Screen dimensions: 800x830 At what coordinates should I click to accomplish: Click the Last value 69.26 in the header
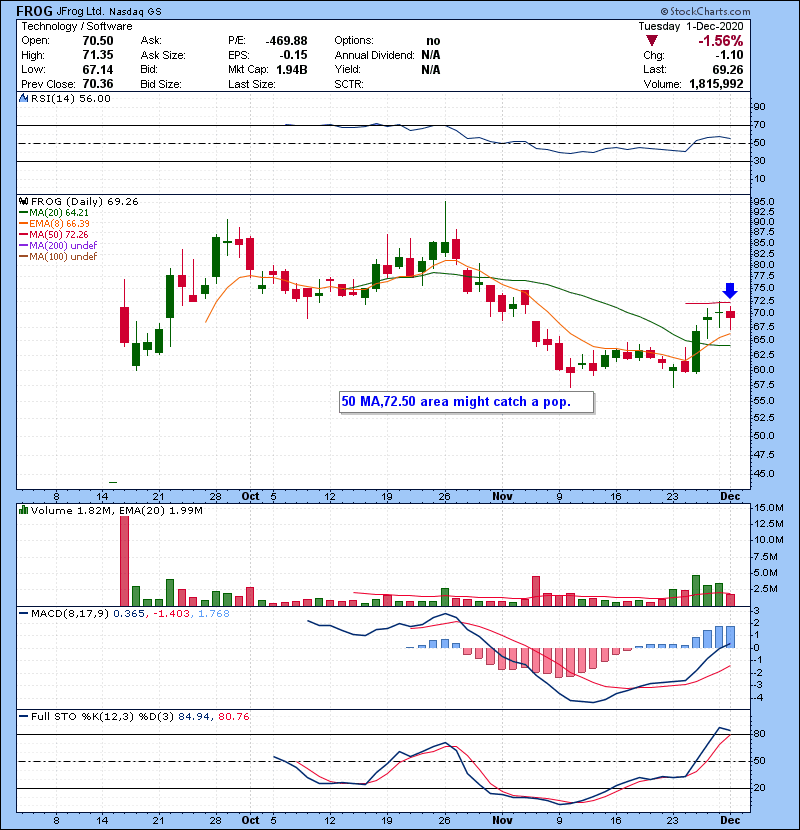click(x=727, y=70)
